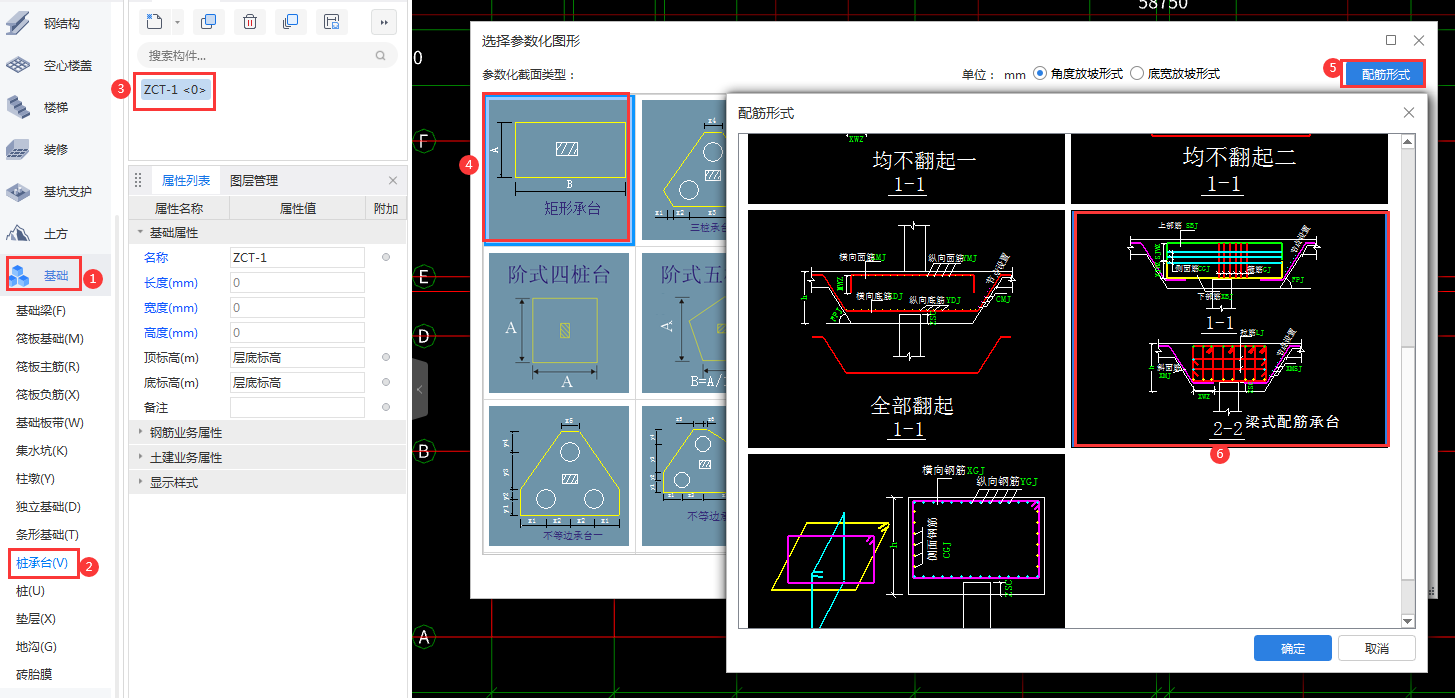Select the 土方 category
This screenshot has height=698, width=1455.
[56, 233]
